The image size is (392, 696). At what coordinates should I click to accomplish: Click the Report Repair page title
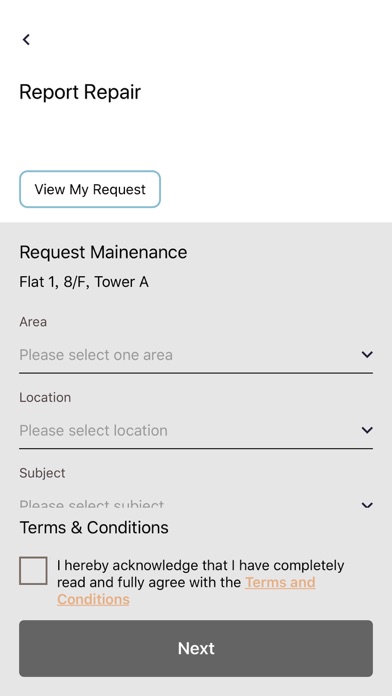(x=80, y=92)
